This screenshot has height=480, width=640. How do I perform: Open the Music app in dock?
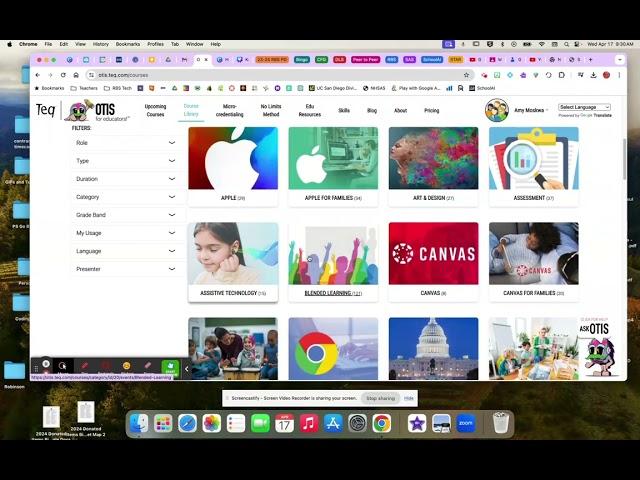click(309, 424)
